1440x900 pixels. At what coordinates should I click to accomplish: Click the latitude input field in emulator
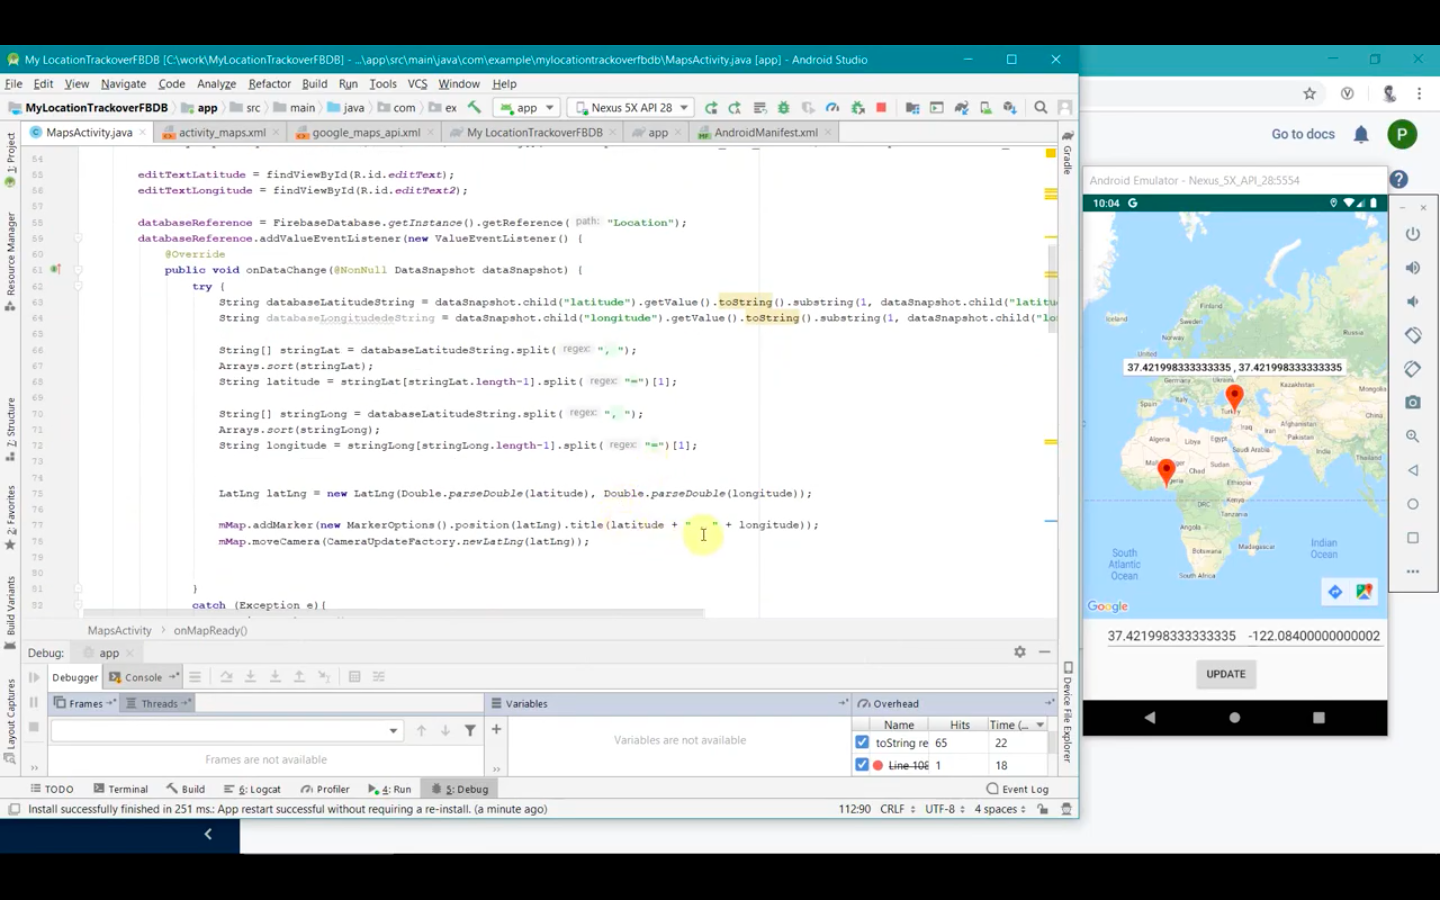tap(1171, 636)
